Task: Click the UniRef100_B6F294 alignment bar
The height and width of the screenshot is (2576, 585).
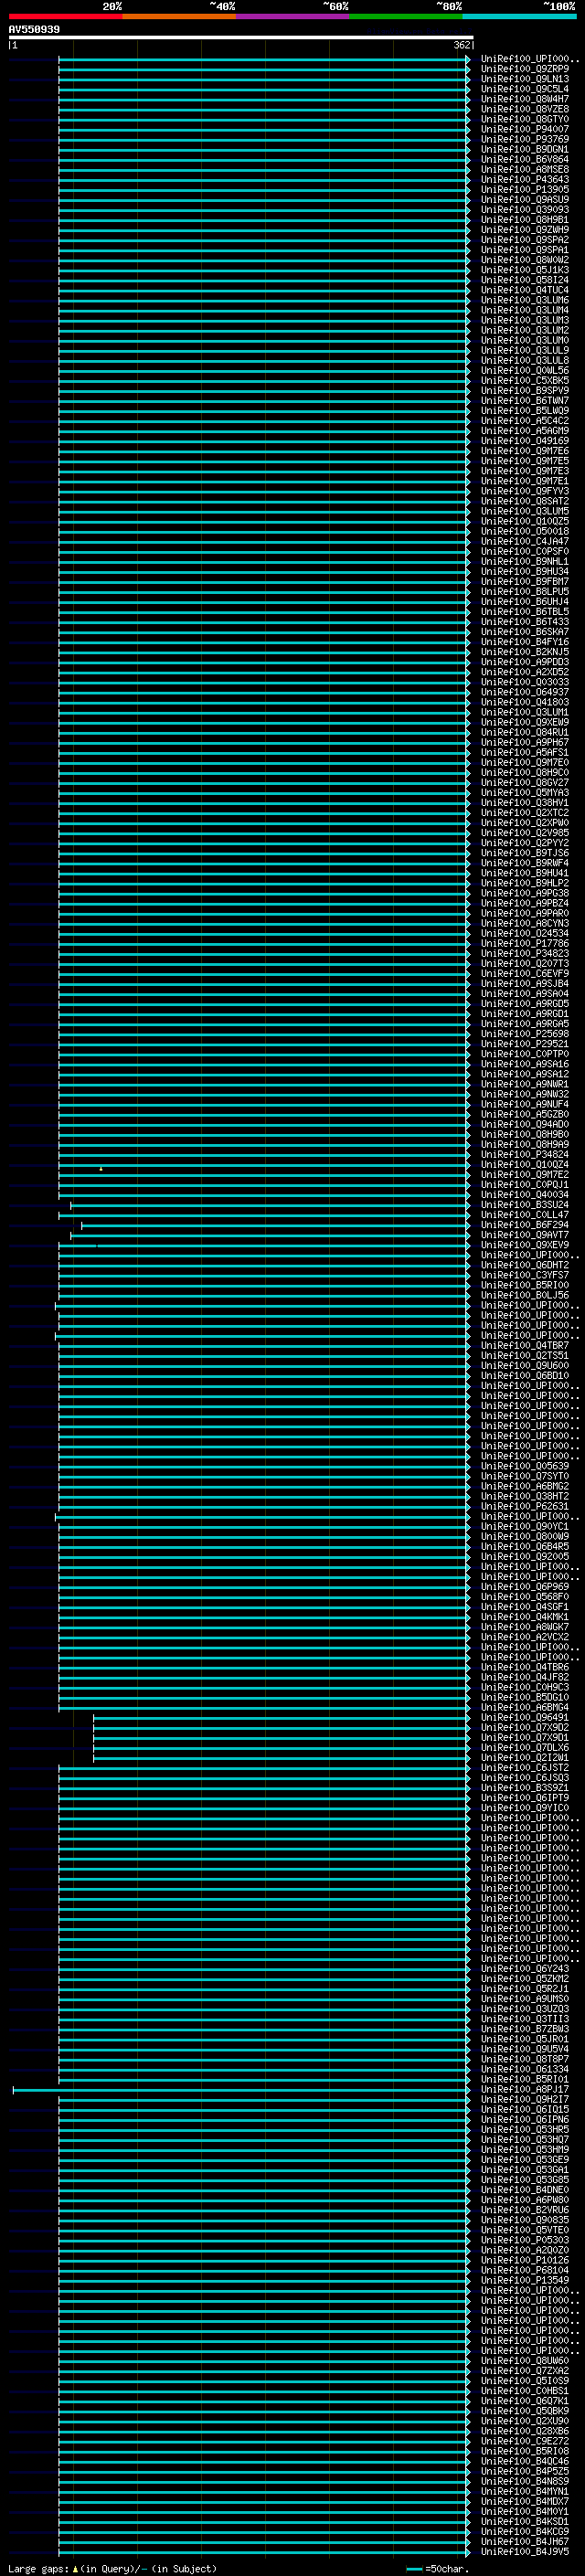Action: point(275,1225)
